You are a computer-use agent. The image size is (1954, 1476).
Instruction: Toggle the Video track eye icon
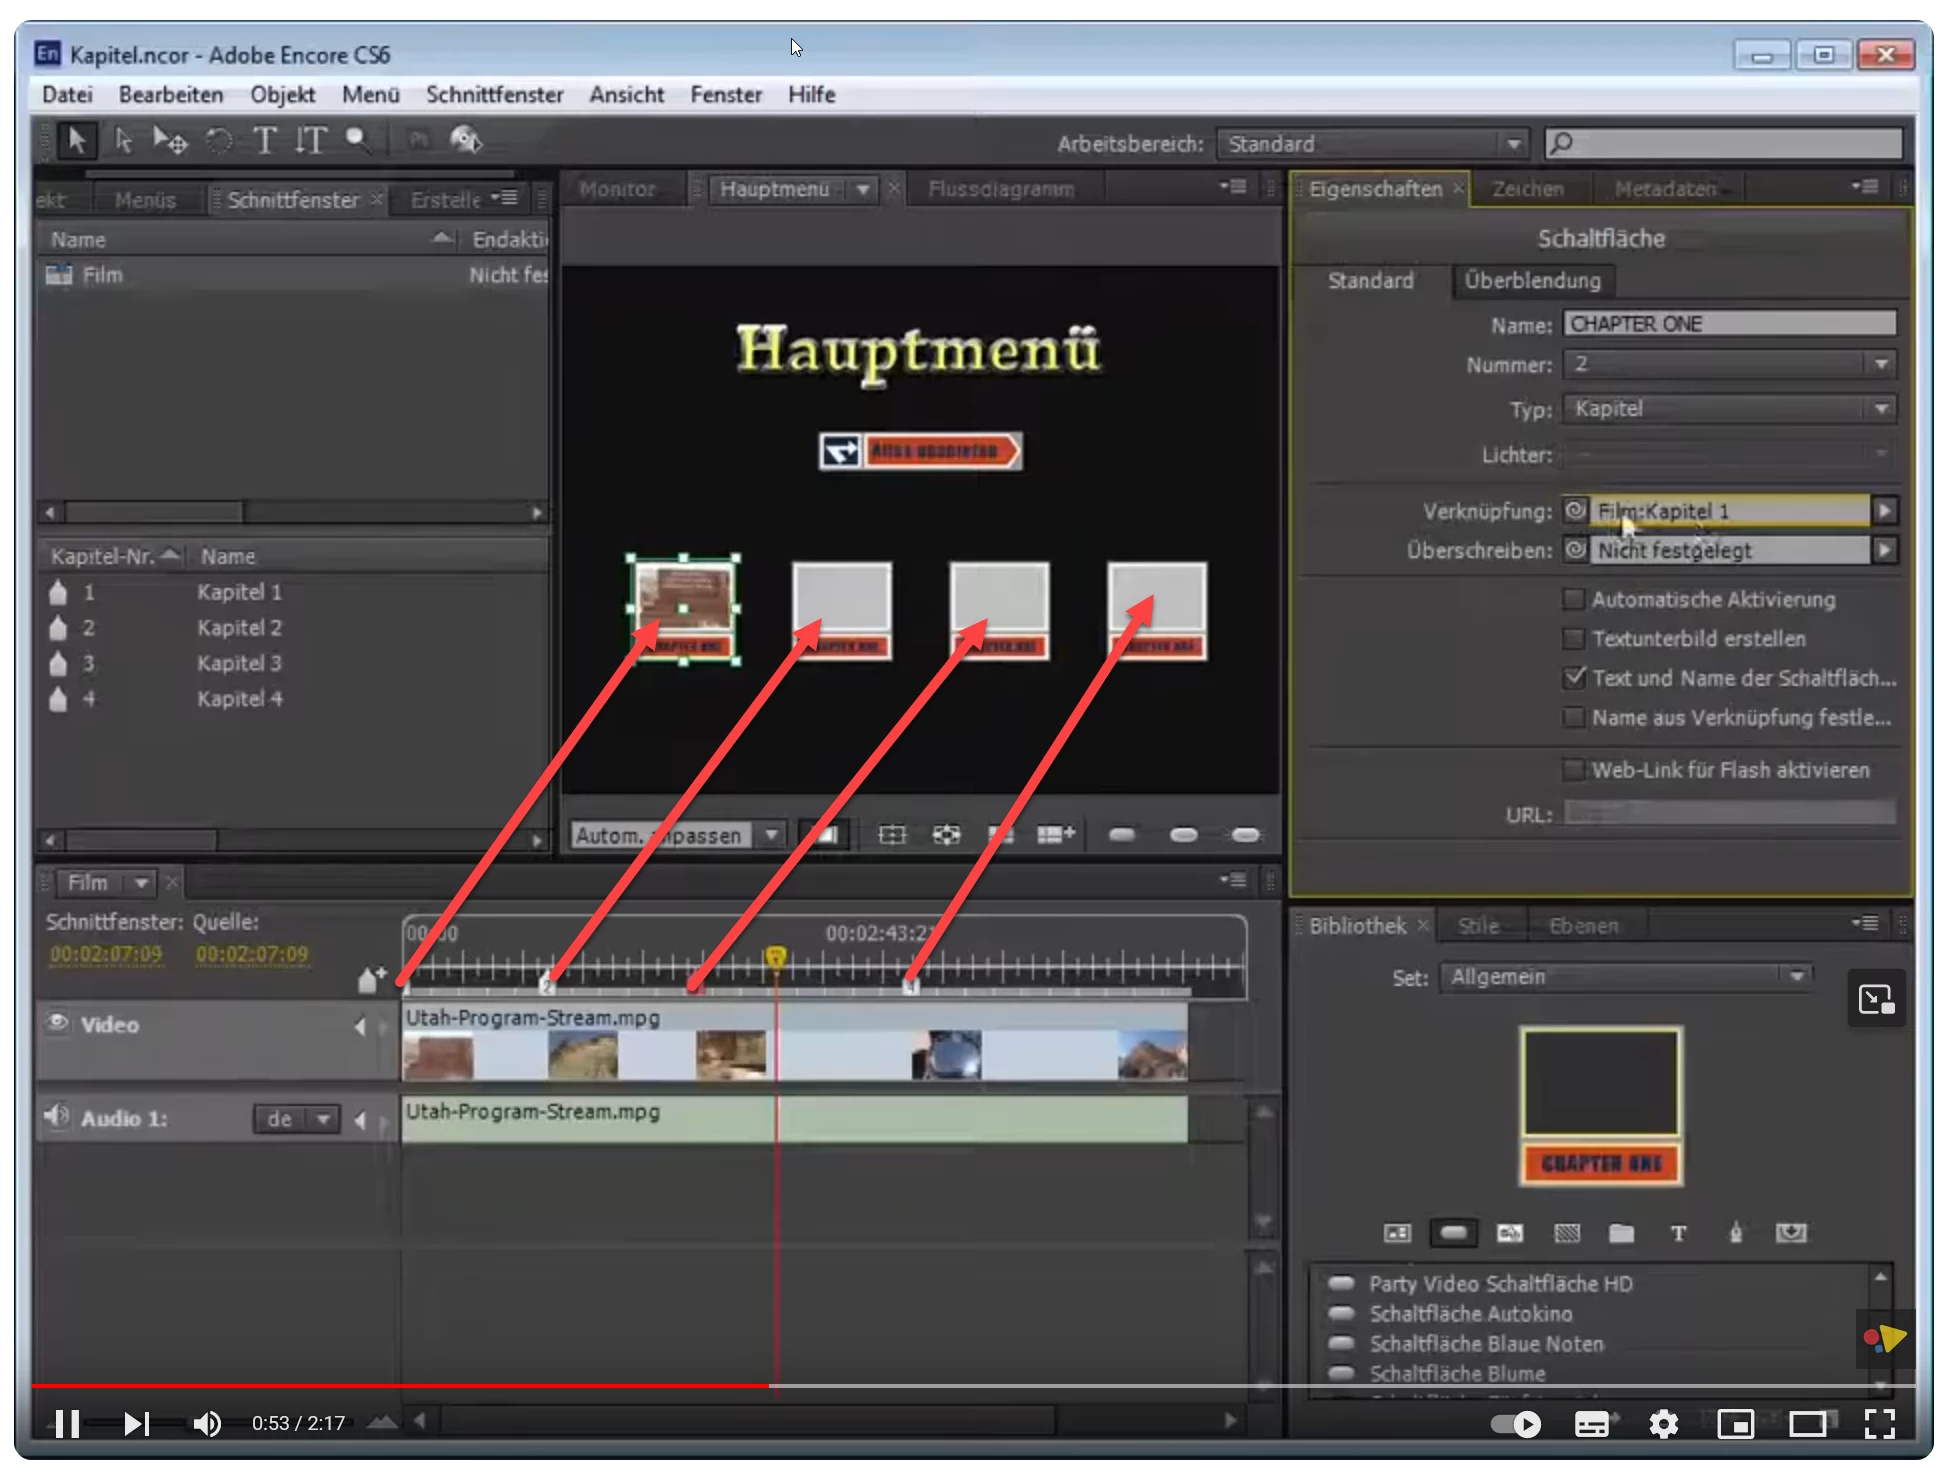click(58, 1023)
